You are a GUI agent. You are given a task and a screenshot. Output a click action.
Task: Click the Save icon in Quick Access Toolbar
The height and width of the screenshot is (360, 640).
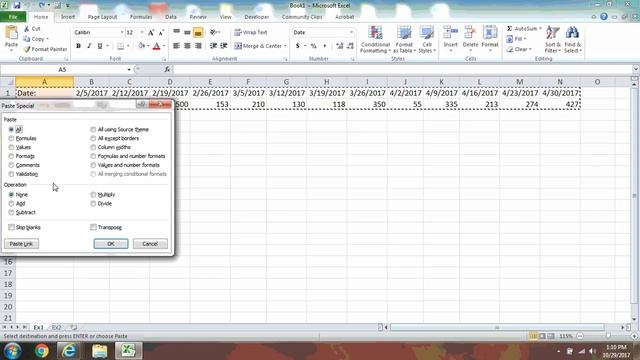coord(17,6)
